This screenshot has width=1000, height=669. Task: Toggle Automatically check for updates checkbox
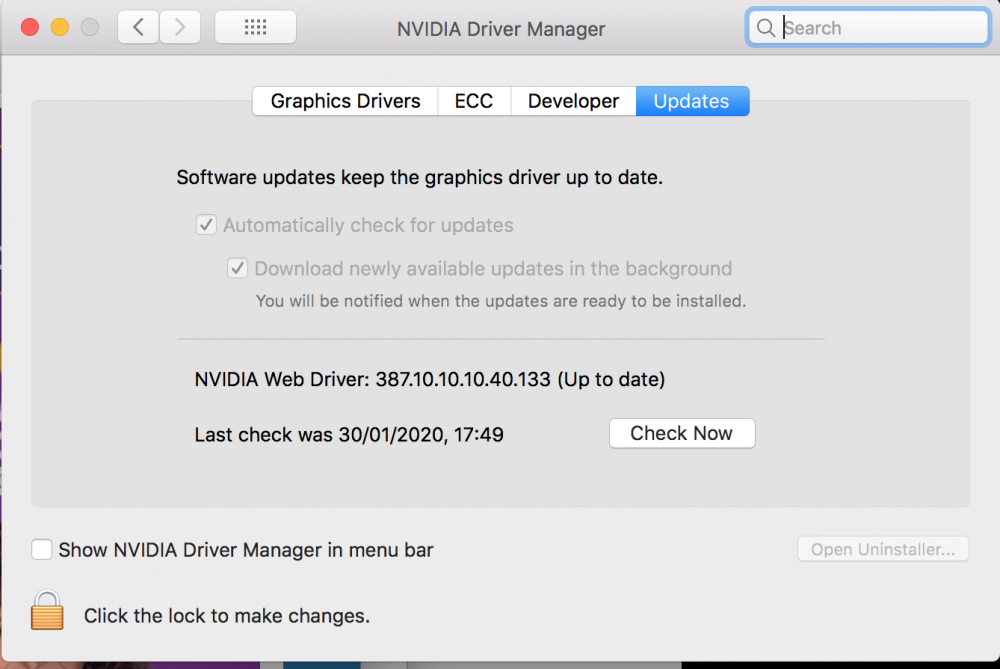(206, 225)
